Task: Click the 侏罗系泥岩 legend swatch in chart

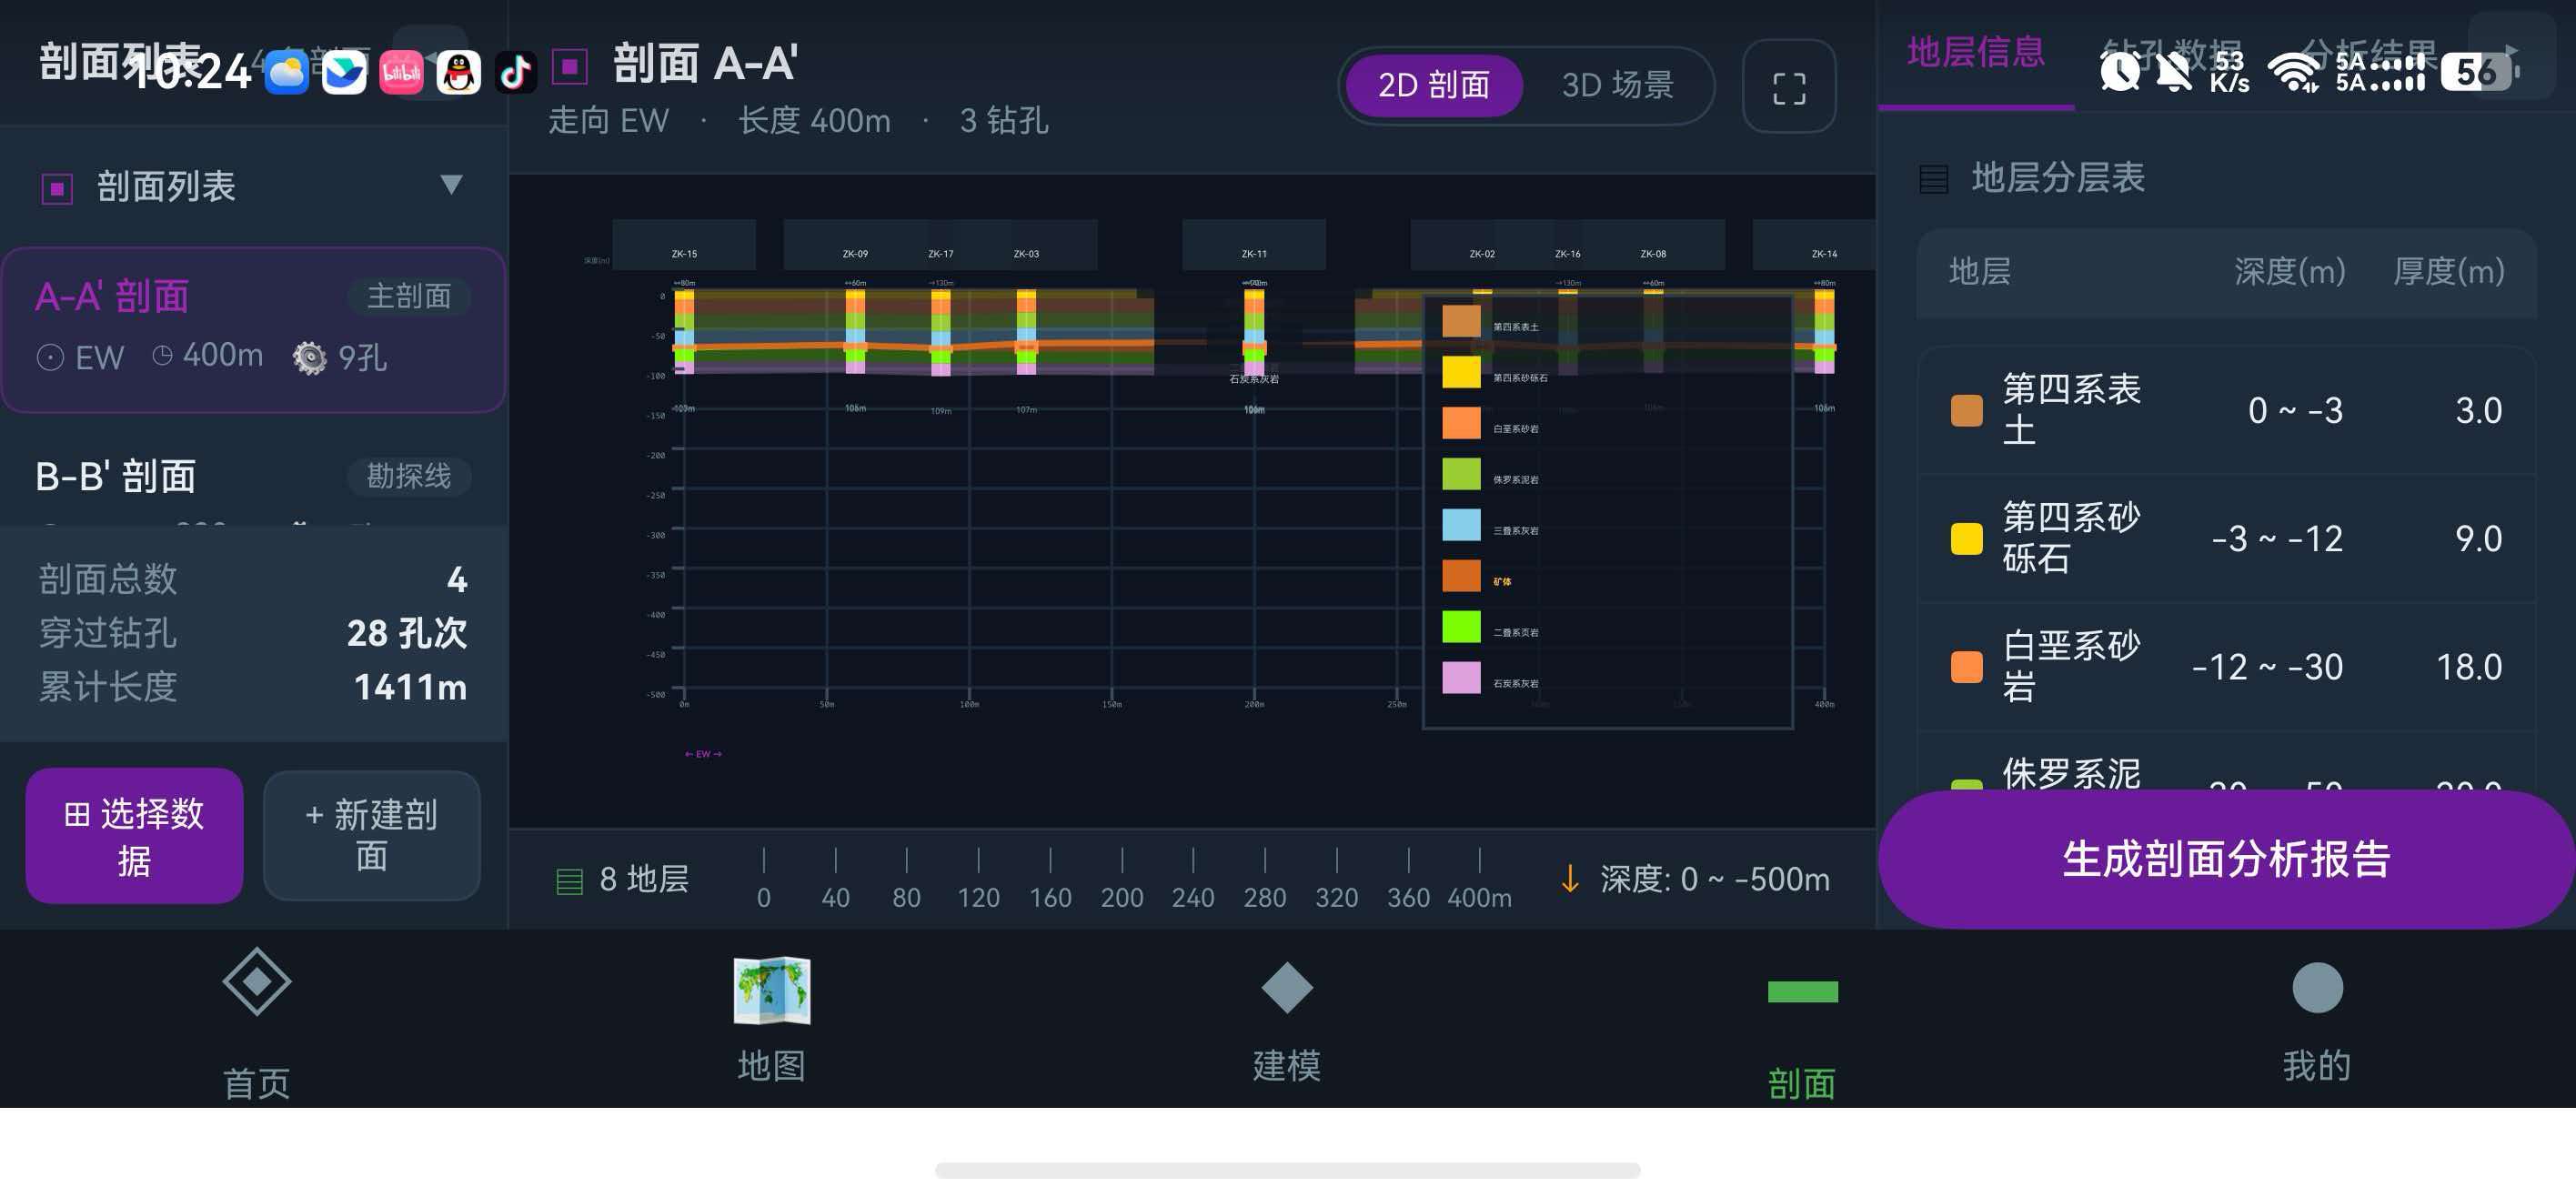Action: (x=1461, y=474)
